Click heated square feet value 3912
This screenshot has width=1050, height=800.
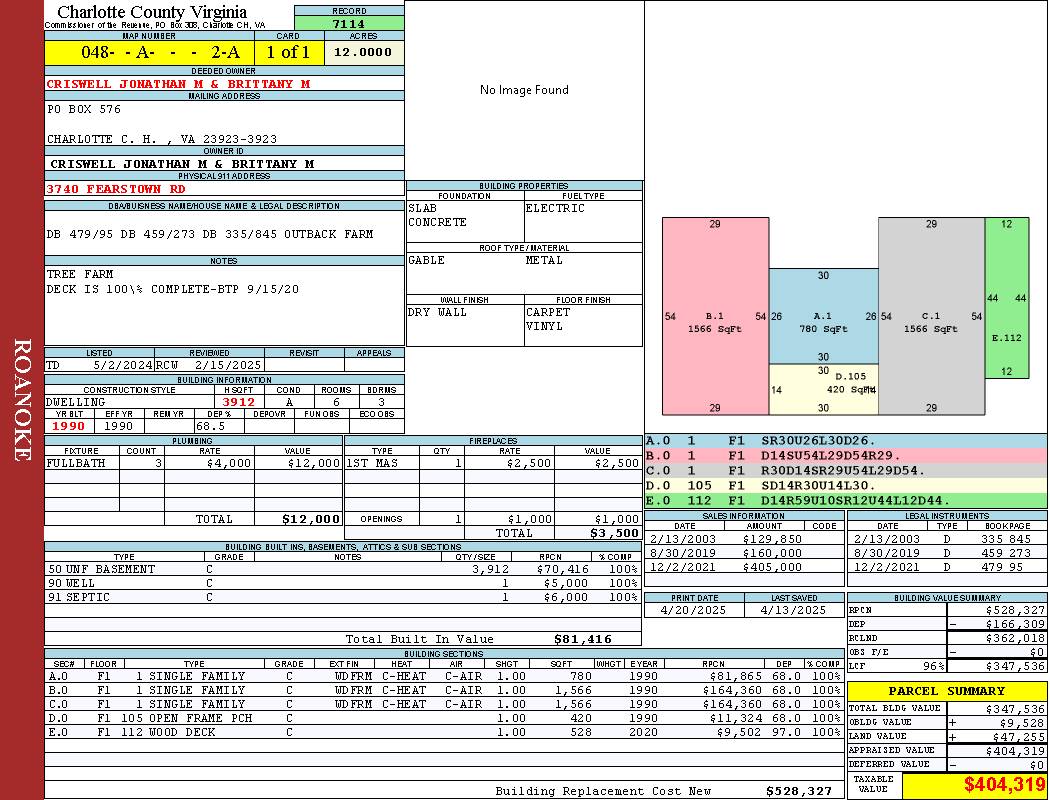[239, 402]
